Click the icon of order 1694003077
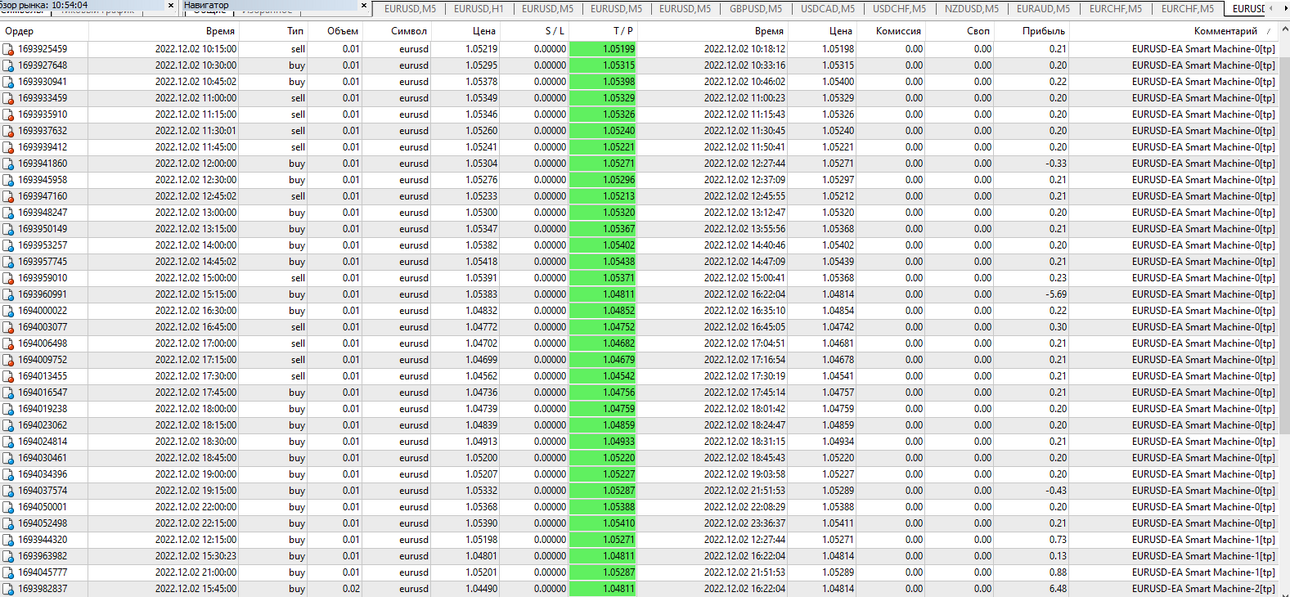 point(9,327)
